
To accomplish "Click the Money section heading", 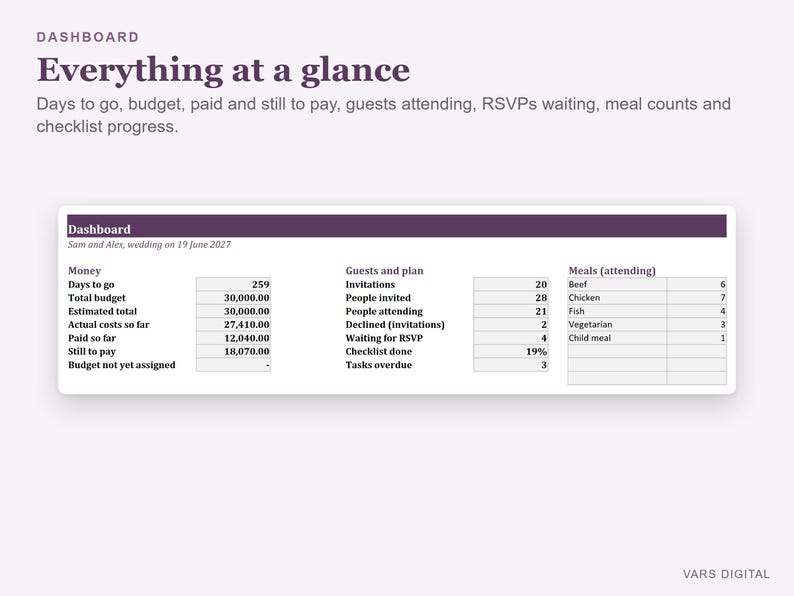I will tap(85, 270).
